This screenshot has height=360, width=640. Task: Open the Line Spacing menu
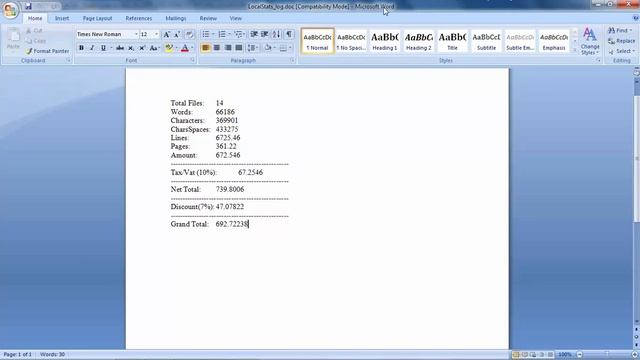252,48
